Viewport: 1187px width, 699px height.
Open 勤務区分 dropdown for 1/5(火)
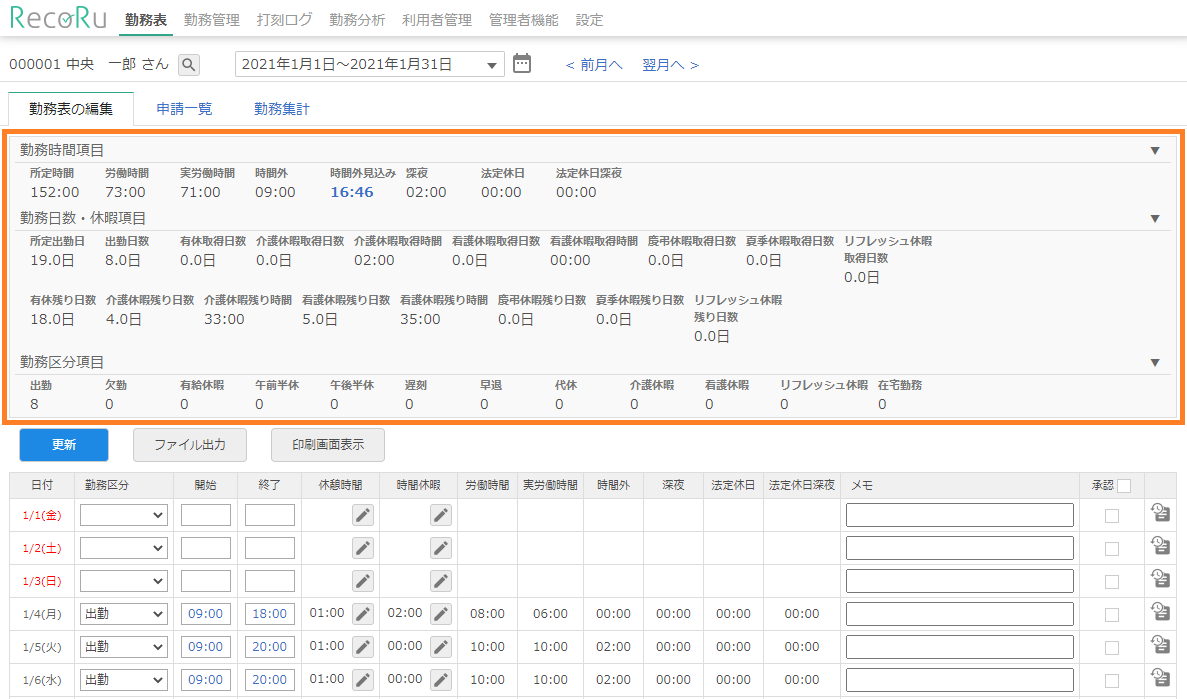click(123, 648)
